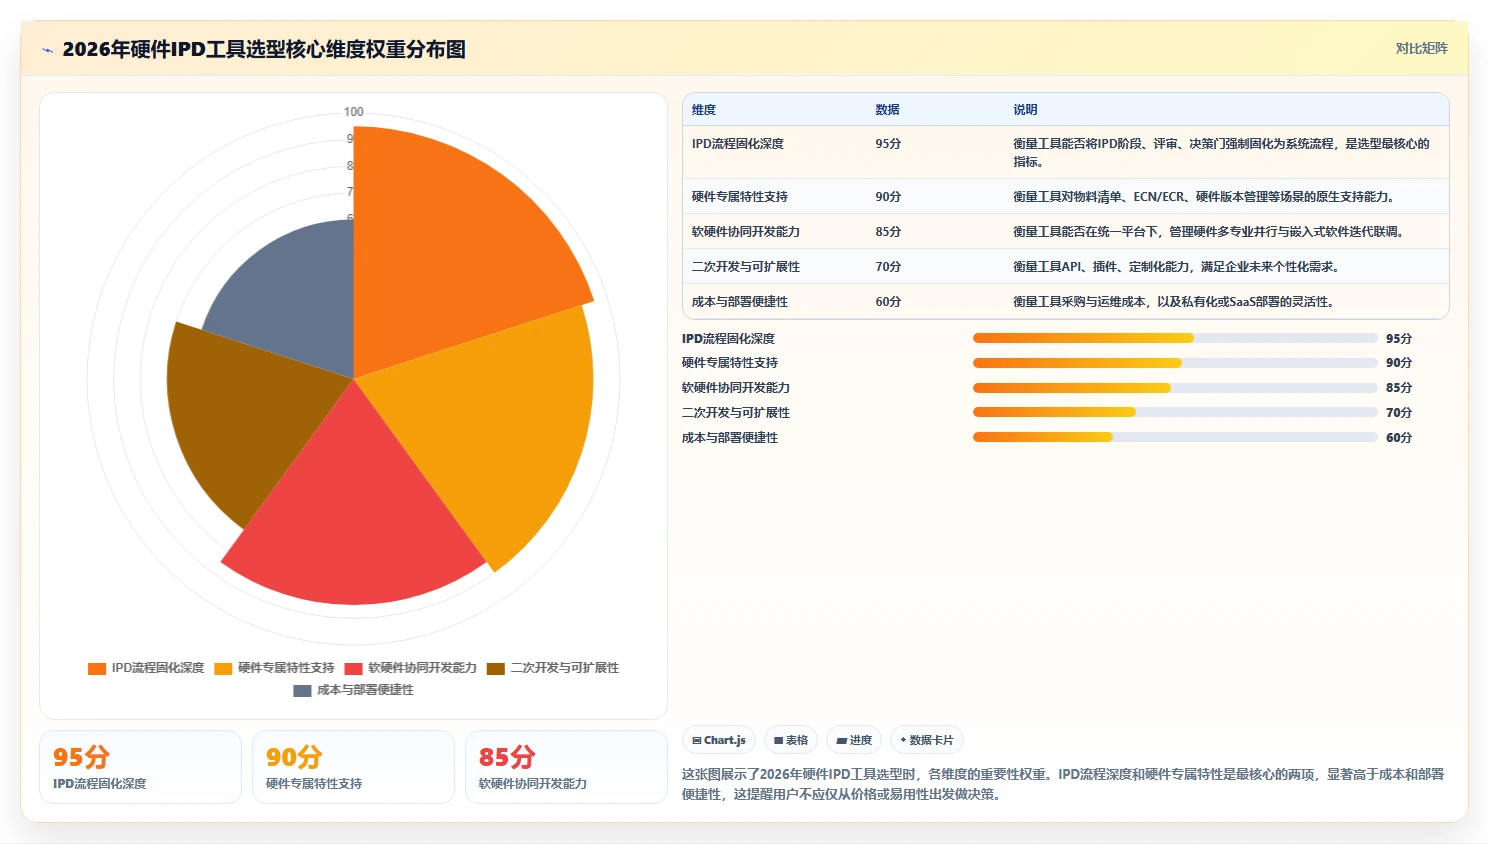Toggle 软硬件协同开发能力 legend red swatch
Viewport: 1489px width, 844px height.
point(353,668)
